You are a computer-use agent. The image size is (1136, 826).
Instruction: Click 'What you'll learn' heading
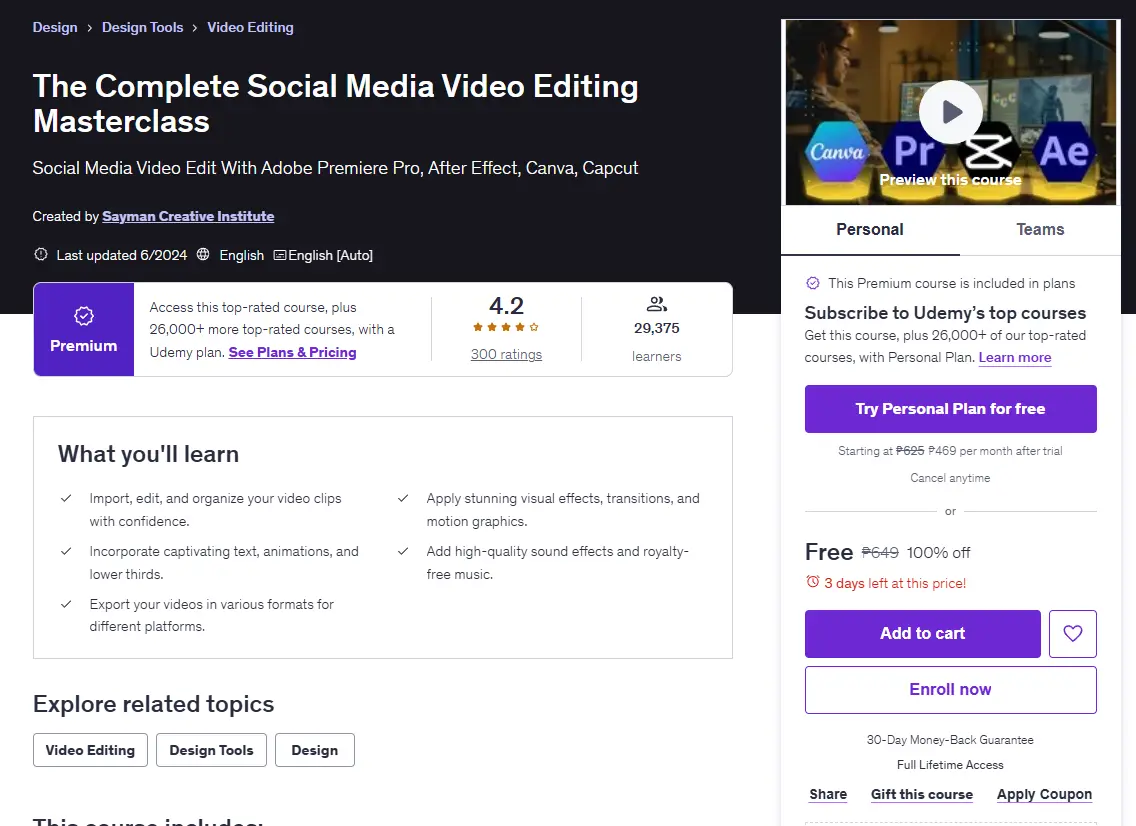pos(149,454)
